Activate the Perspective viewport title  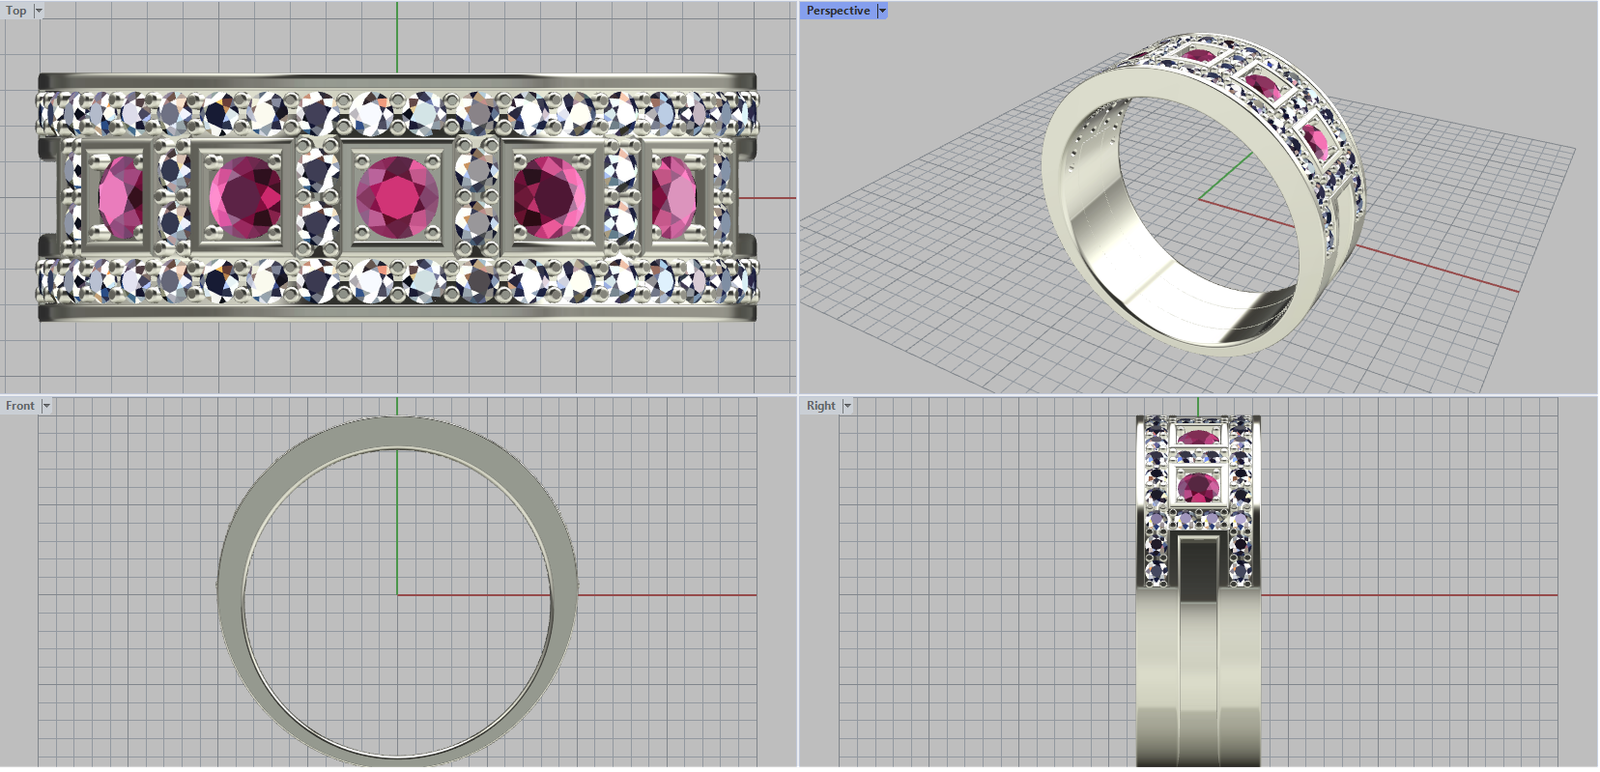pyautogui.click(x=838, y=11)
